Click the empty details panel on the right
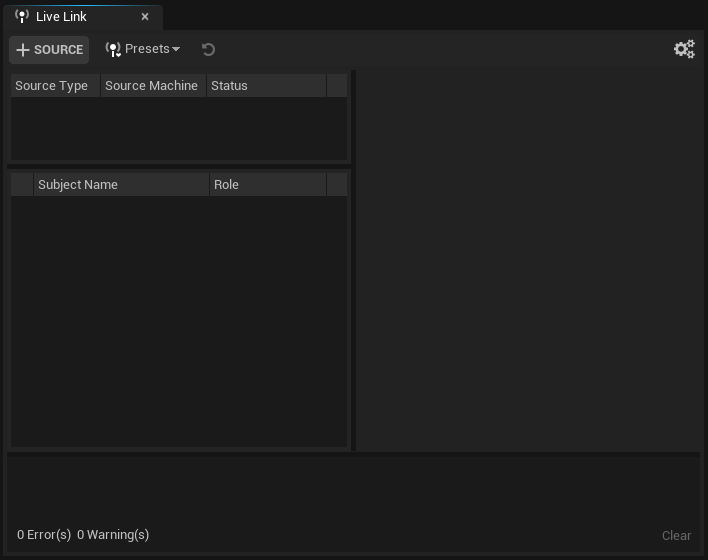Screen dimensions: 708x560 click(x=530, y=260)
